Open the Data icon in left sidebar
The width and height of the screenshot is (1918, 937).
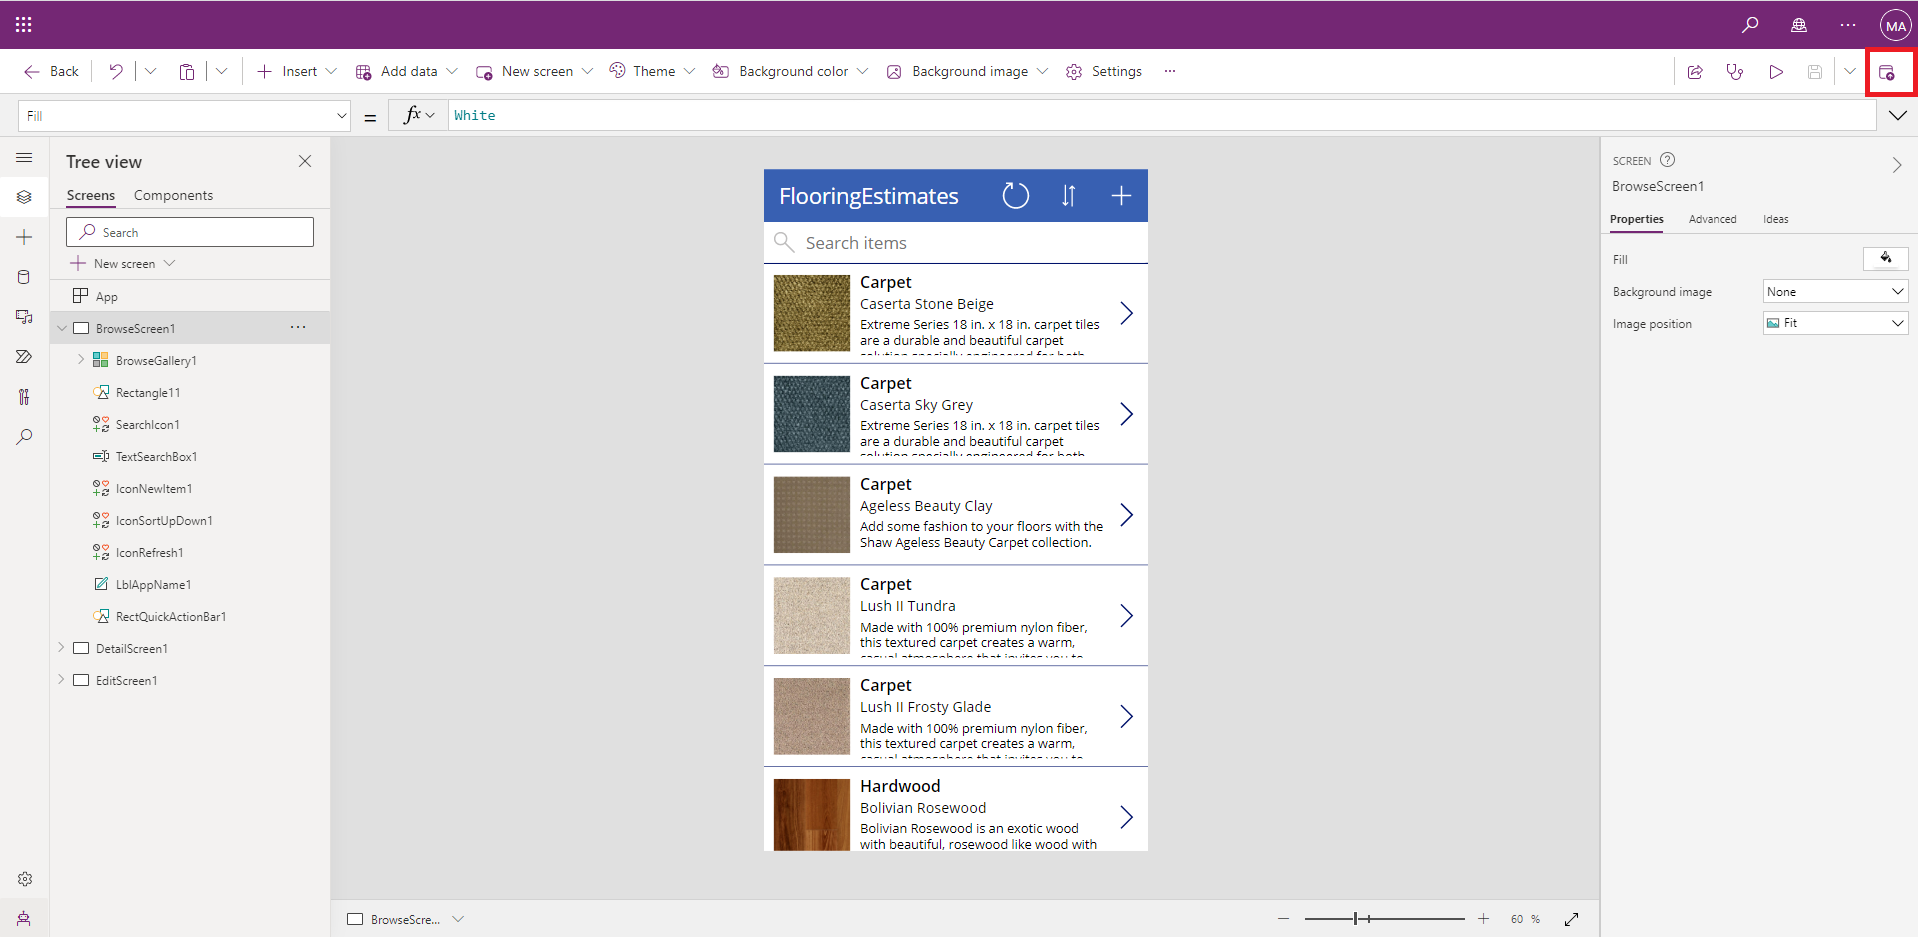24,277
